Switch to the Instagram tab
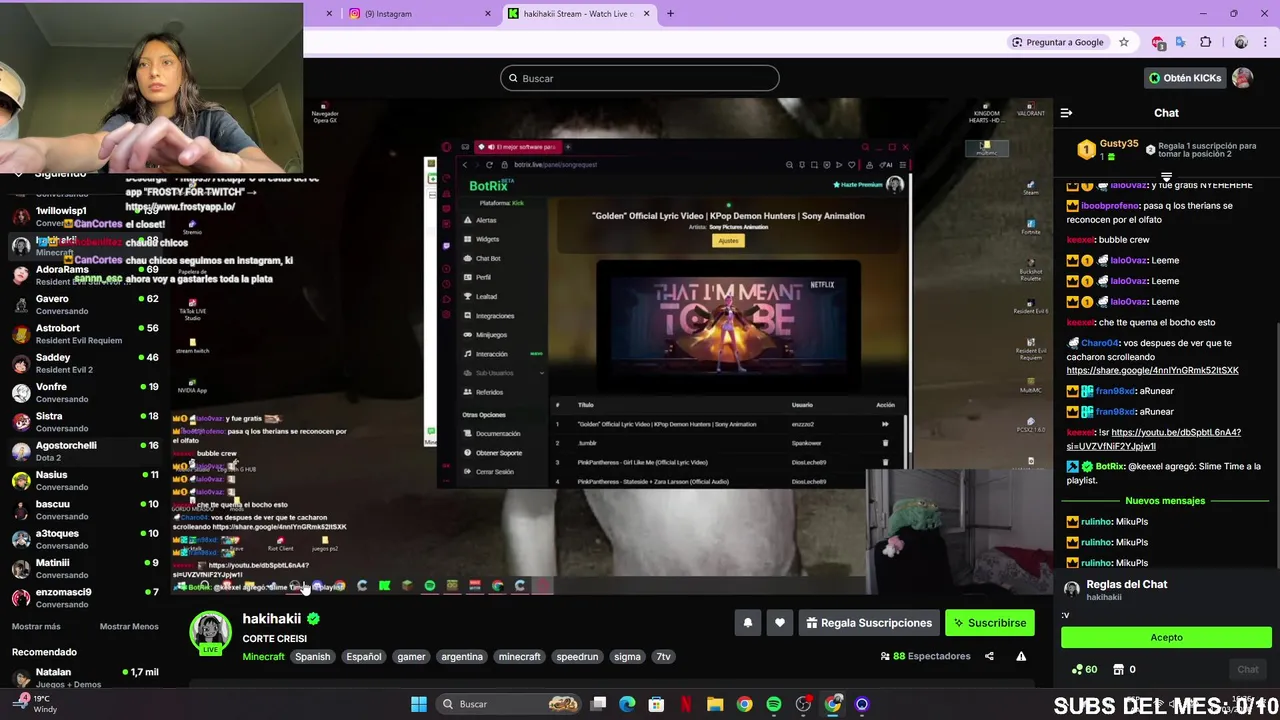 click(419, 14)
